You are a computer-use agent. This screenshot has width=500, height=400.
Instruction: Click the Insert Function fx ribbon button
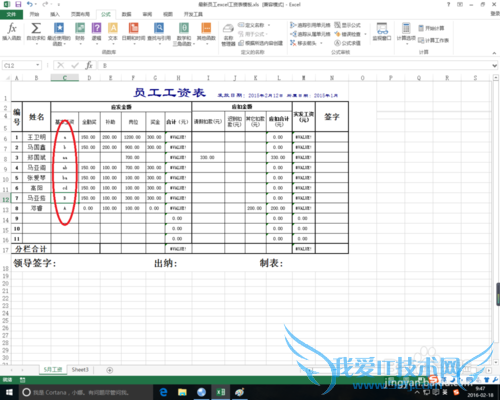click(x=12, y=32)
